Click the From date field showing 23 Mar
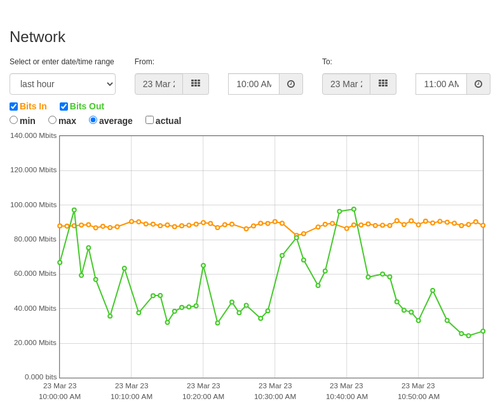 [159, 84]
